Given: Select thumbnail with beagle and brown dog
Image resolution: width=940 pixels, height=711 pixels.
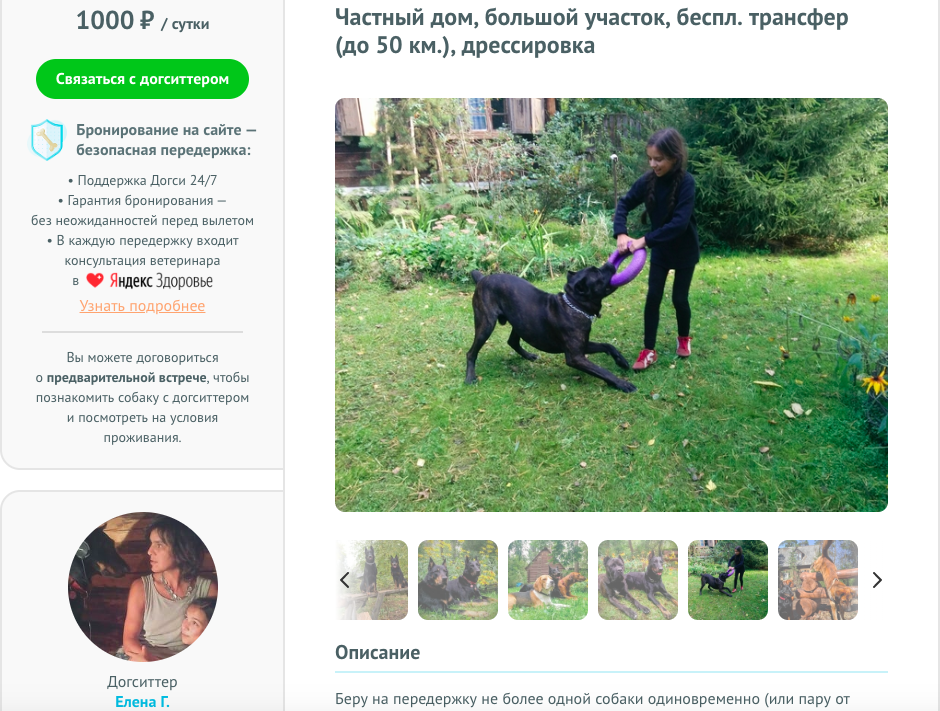Looking at the screenshot, I should click(x=547, y=580).
